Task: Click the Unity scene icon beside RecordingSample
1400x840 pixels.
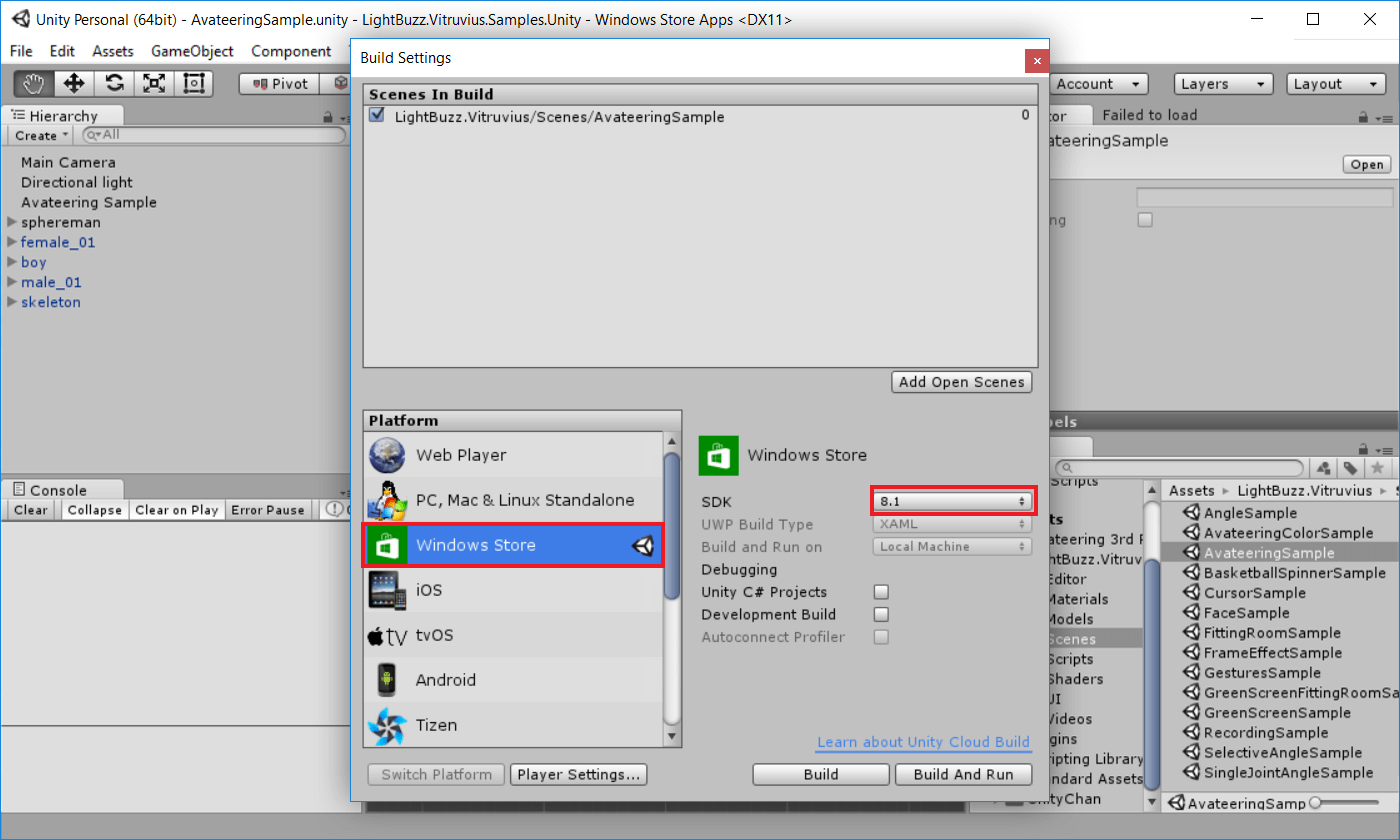Action: pos(1192,733)
